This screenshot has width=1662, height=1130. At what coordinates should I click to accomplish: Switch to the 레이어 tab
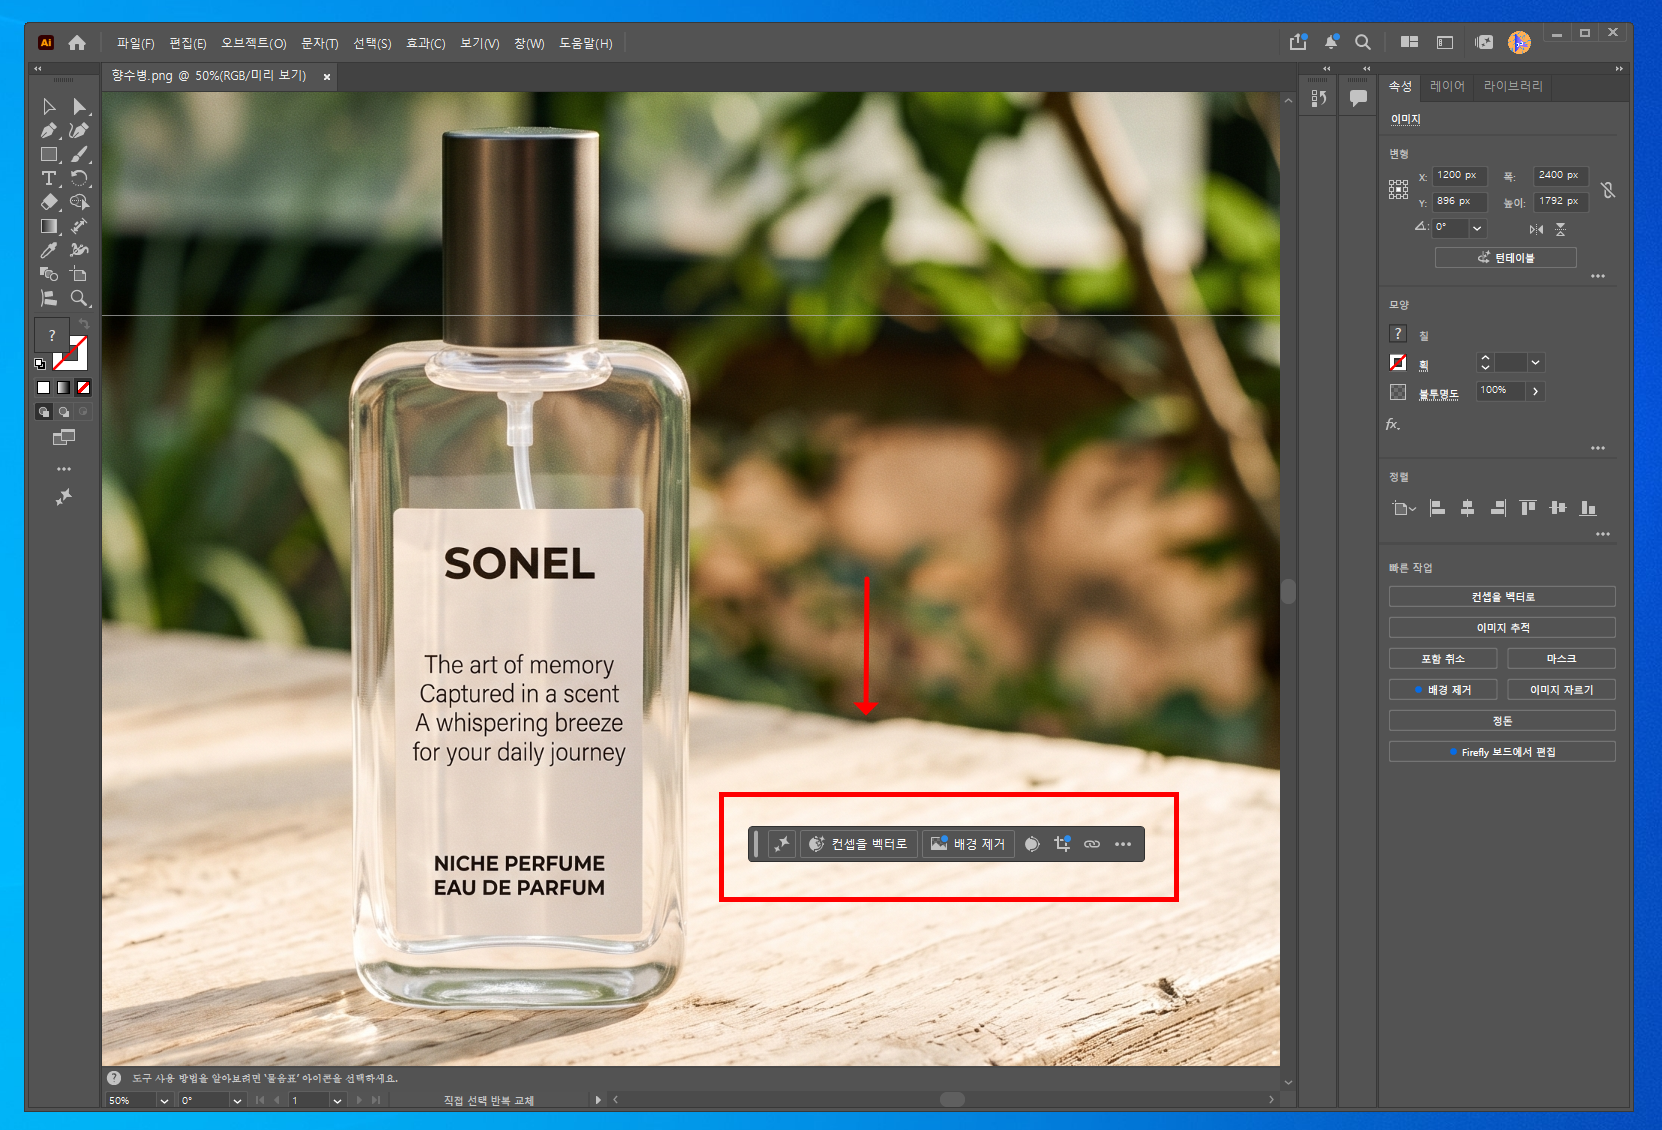(1447, 86)
